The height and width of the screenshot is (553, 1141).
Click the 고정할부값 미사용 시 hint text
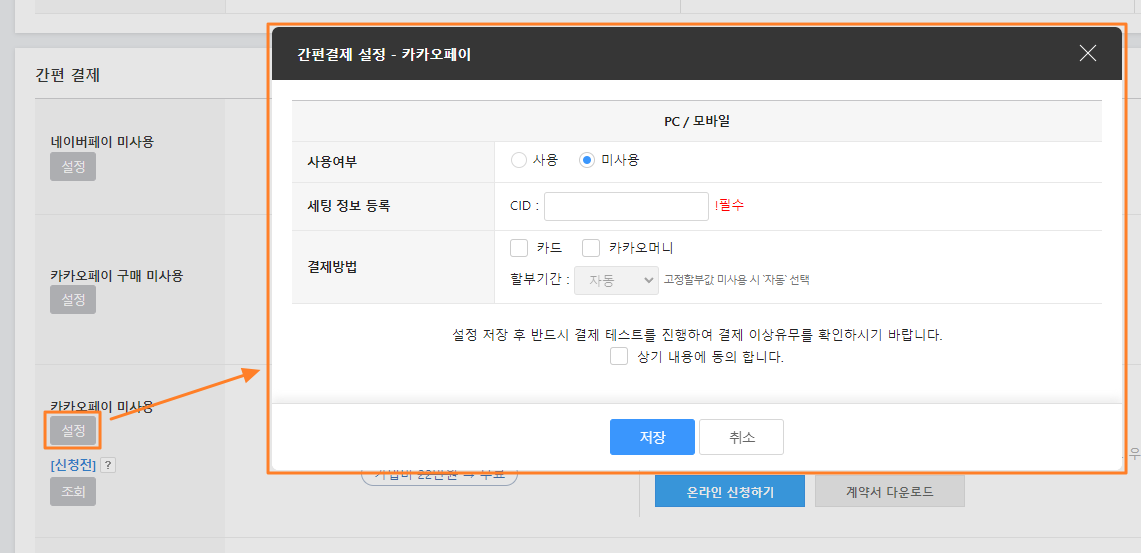coord(736,280)
